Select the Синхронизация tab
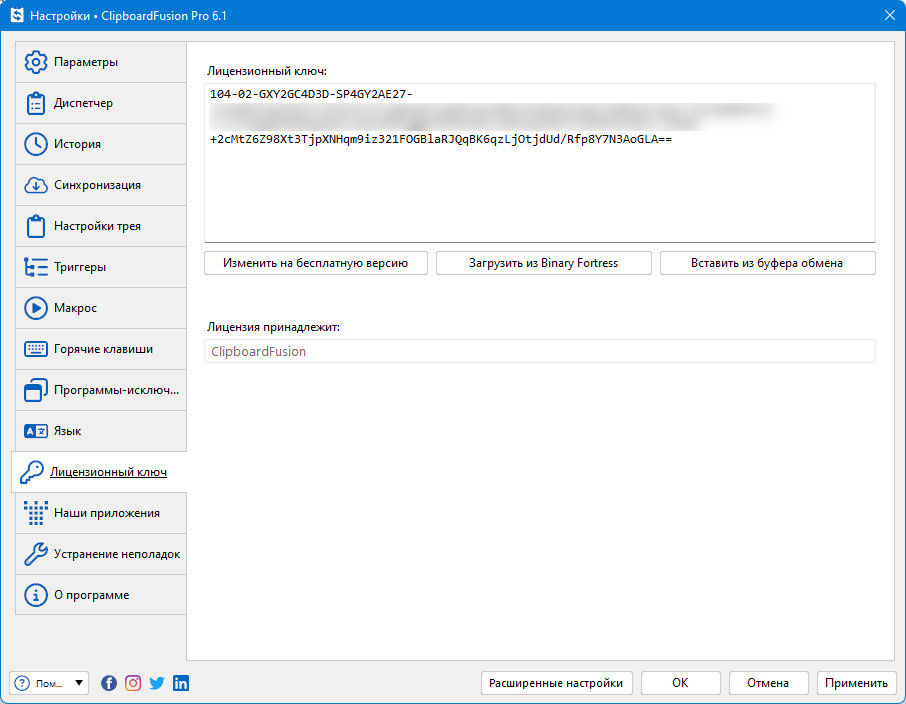Screen dimensions: 906x704 click(x=101, y=185)
